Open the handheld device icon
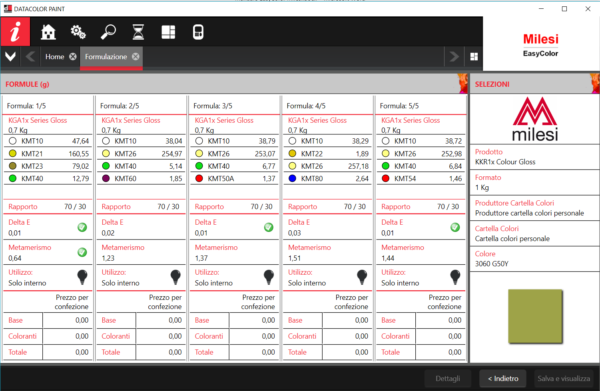 (x=198, y=32)
